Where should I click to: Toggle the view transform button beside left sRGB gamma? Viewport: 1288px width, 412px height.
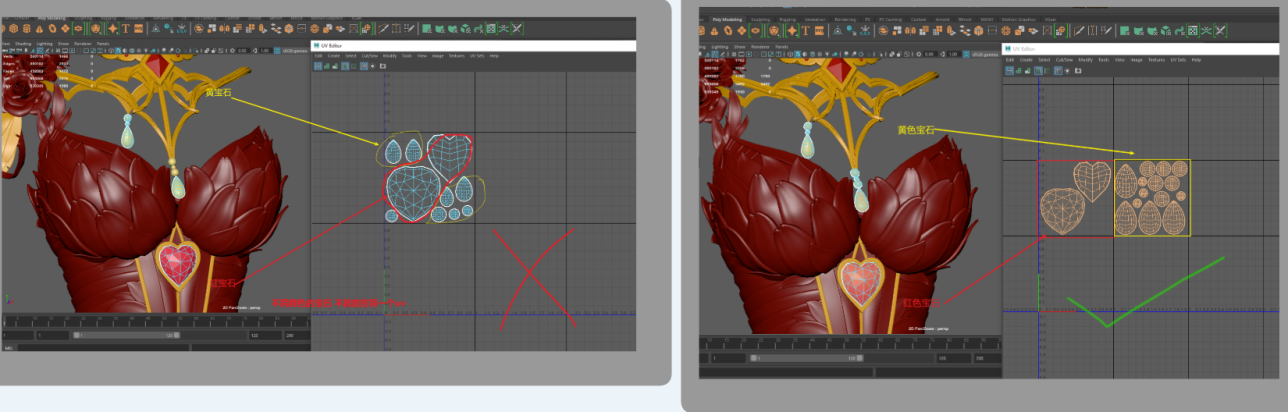click(x=275, y=50)
